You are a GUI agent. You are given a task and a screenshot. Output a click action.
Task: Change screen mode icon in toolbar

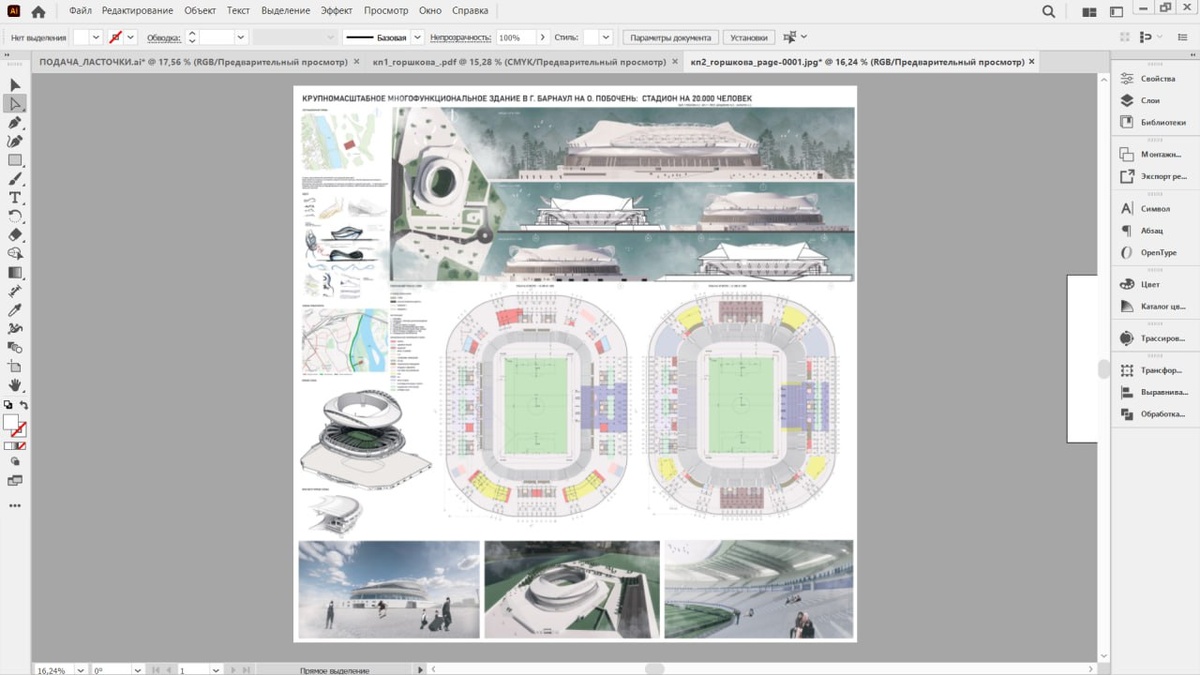point(15,481)
